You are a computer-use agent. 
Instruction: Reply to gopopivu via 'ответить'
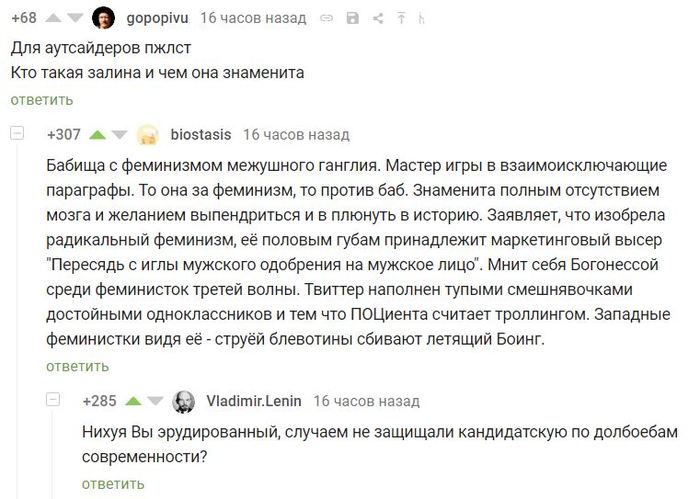(42, 99)
